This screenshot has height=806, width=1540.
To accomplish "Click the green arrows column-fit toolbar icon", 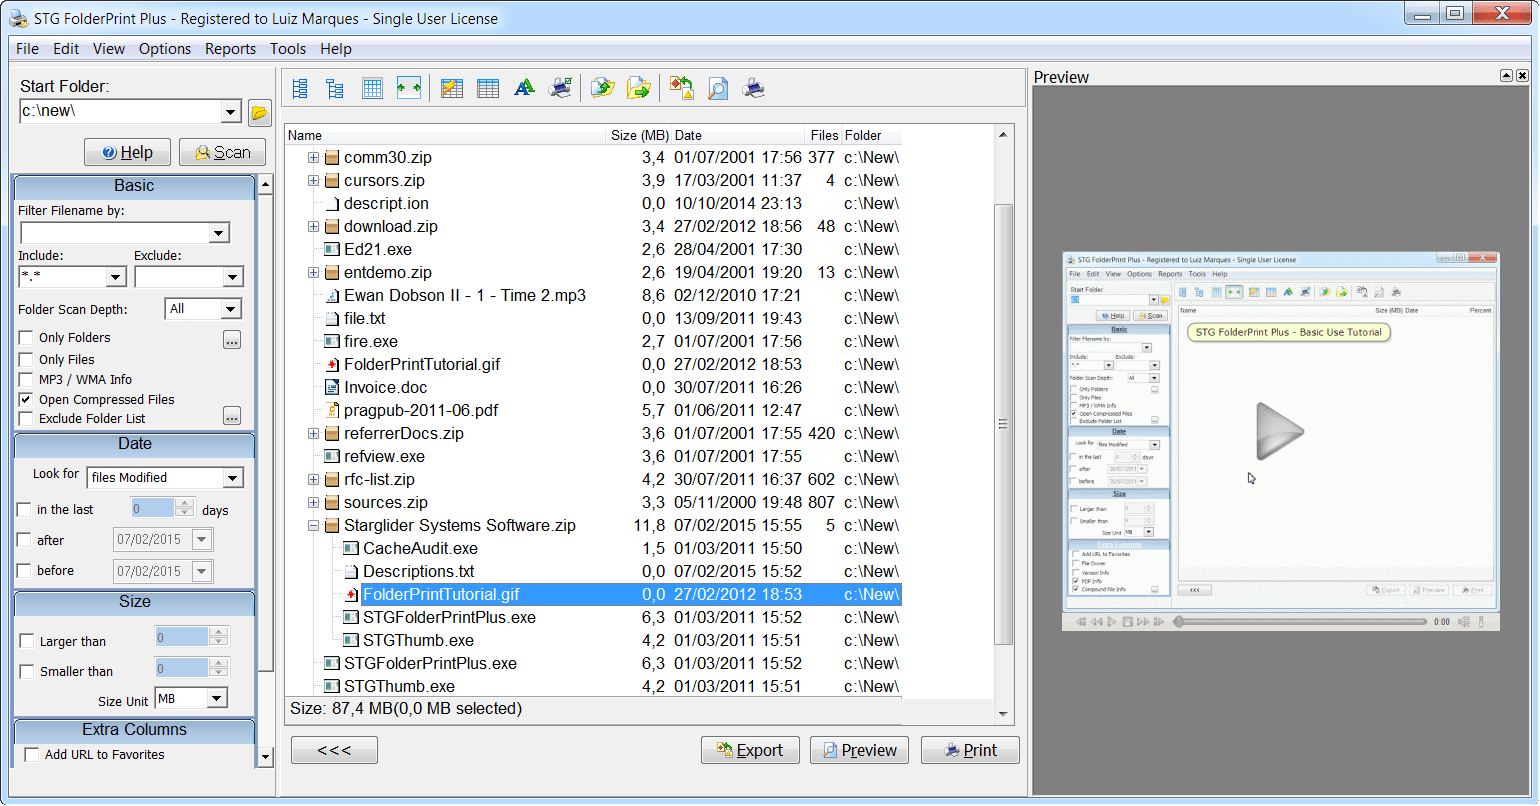I will (x=408, y=89).
